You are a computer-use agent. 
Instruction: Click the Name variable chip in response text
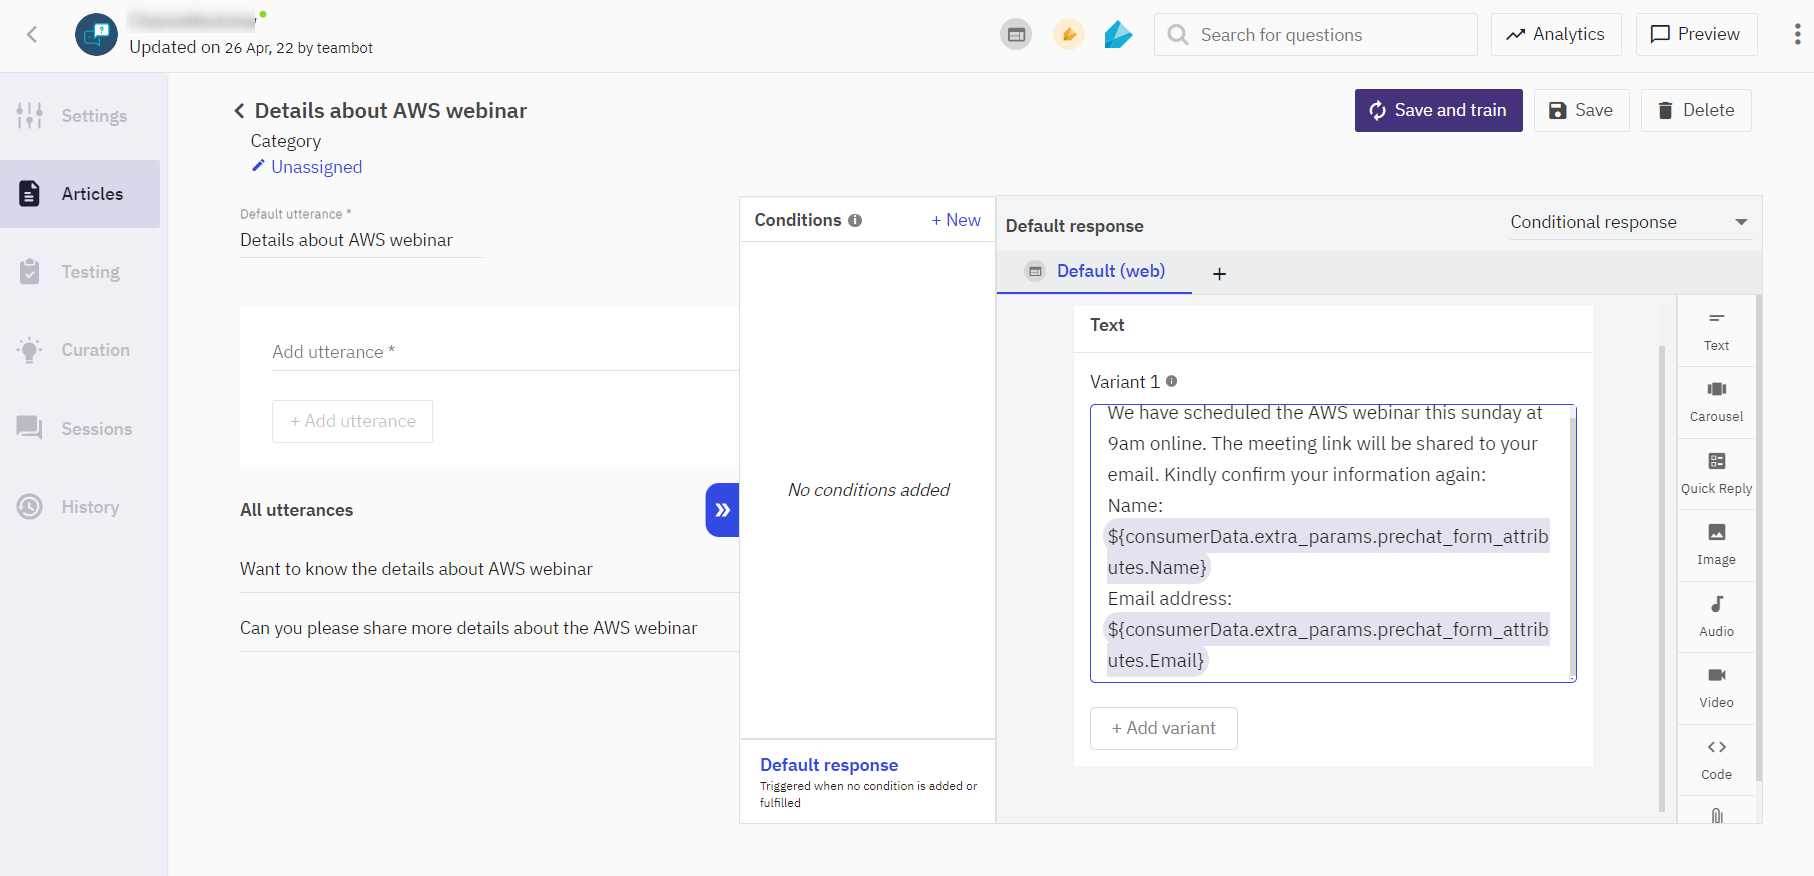[1327, 552]
